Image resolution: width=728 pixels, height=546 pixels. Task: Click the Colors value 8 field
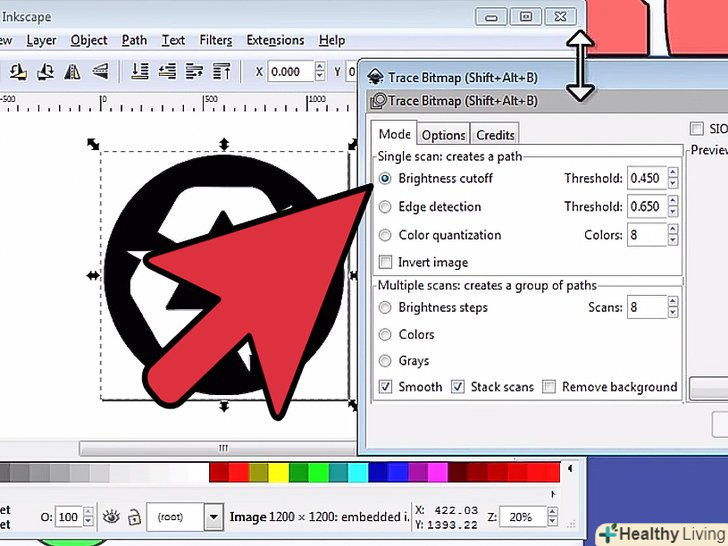click(647, 235)
